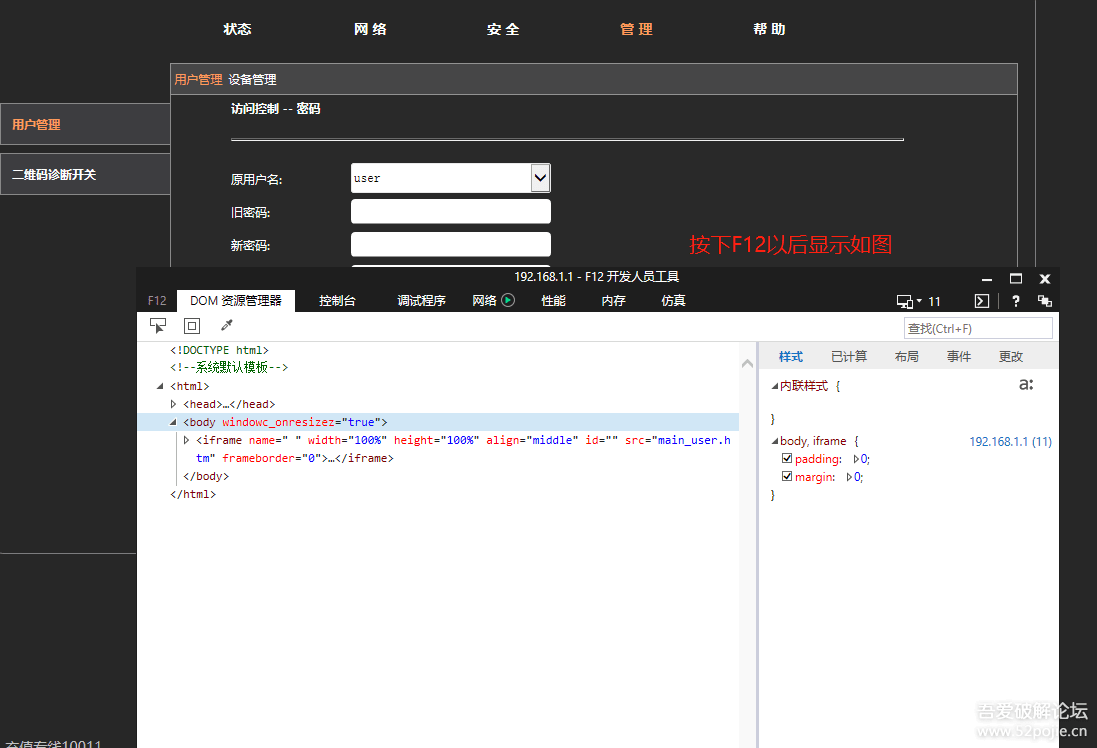The image size is (1097, 748).
Task: Unpin the developer tools window icon
Action: pyautogui.click(x=1045, y=301)
